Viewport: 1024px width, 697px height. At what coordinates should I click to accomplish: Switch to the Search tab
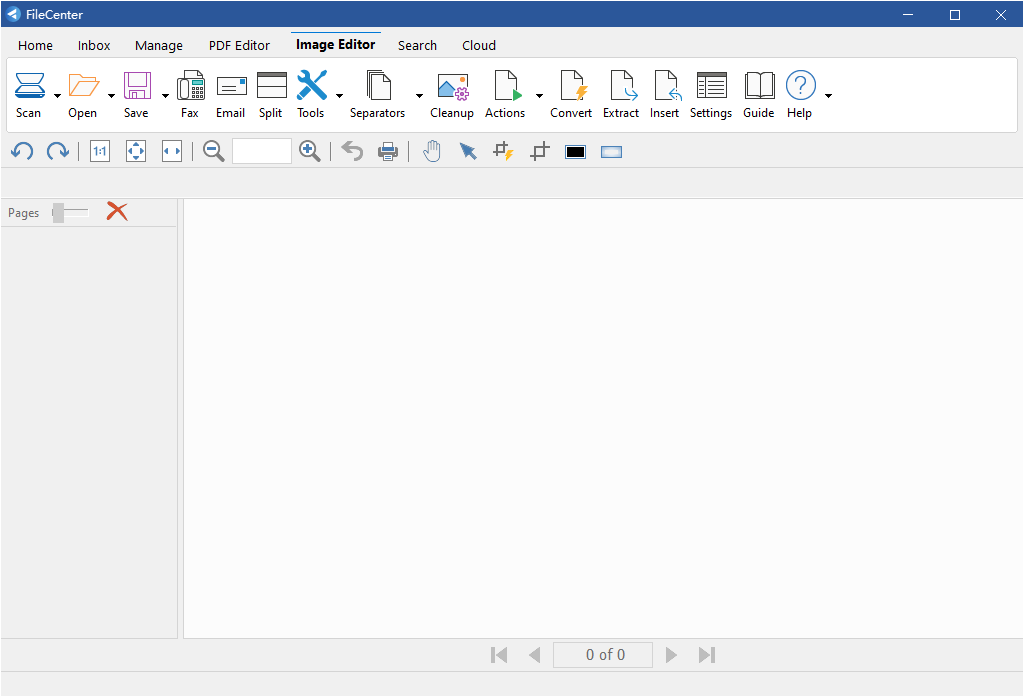point(417,46)
